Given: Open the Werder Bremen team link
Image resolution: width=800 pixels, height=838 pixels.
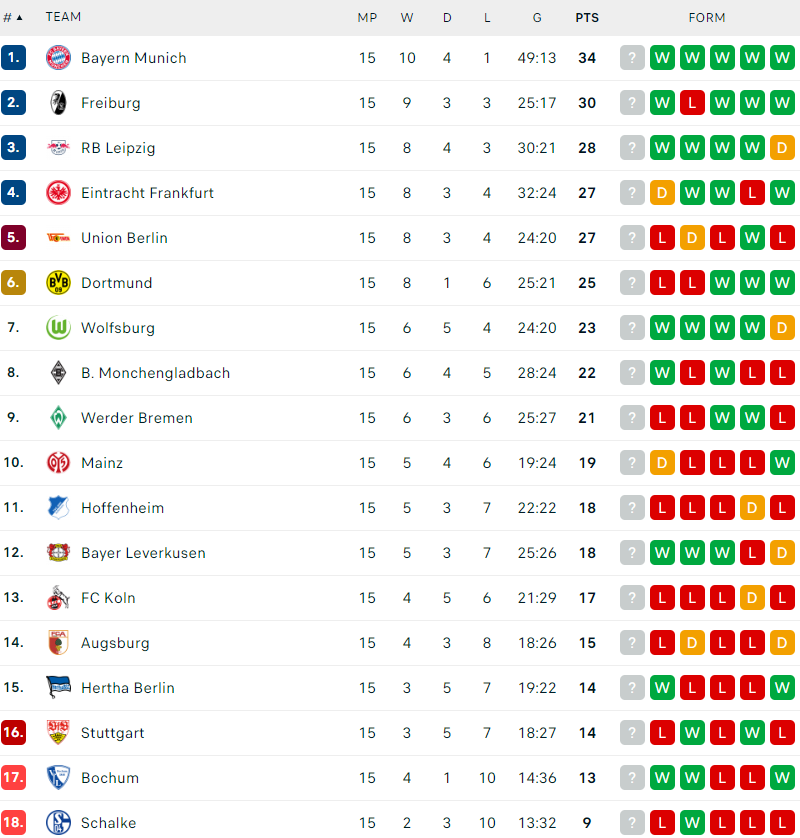Looking at the screenshot, I should 137,418.
